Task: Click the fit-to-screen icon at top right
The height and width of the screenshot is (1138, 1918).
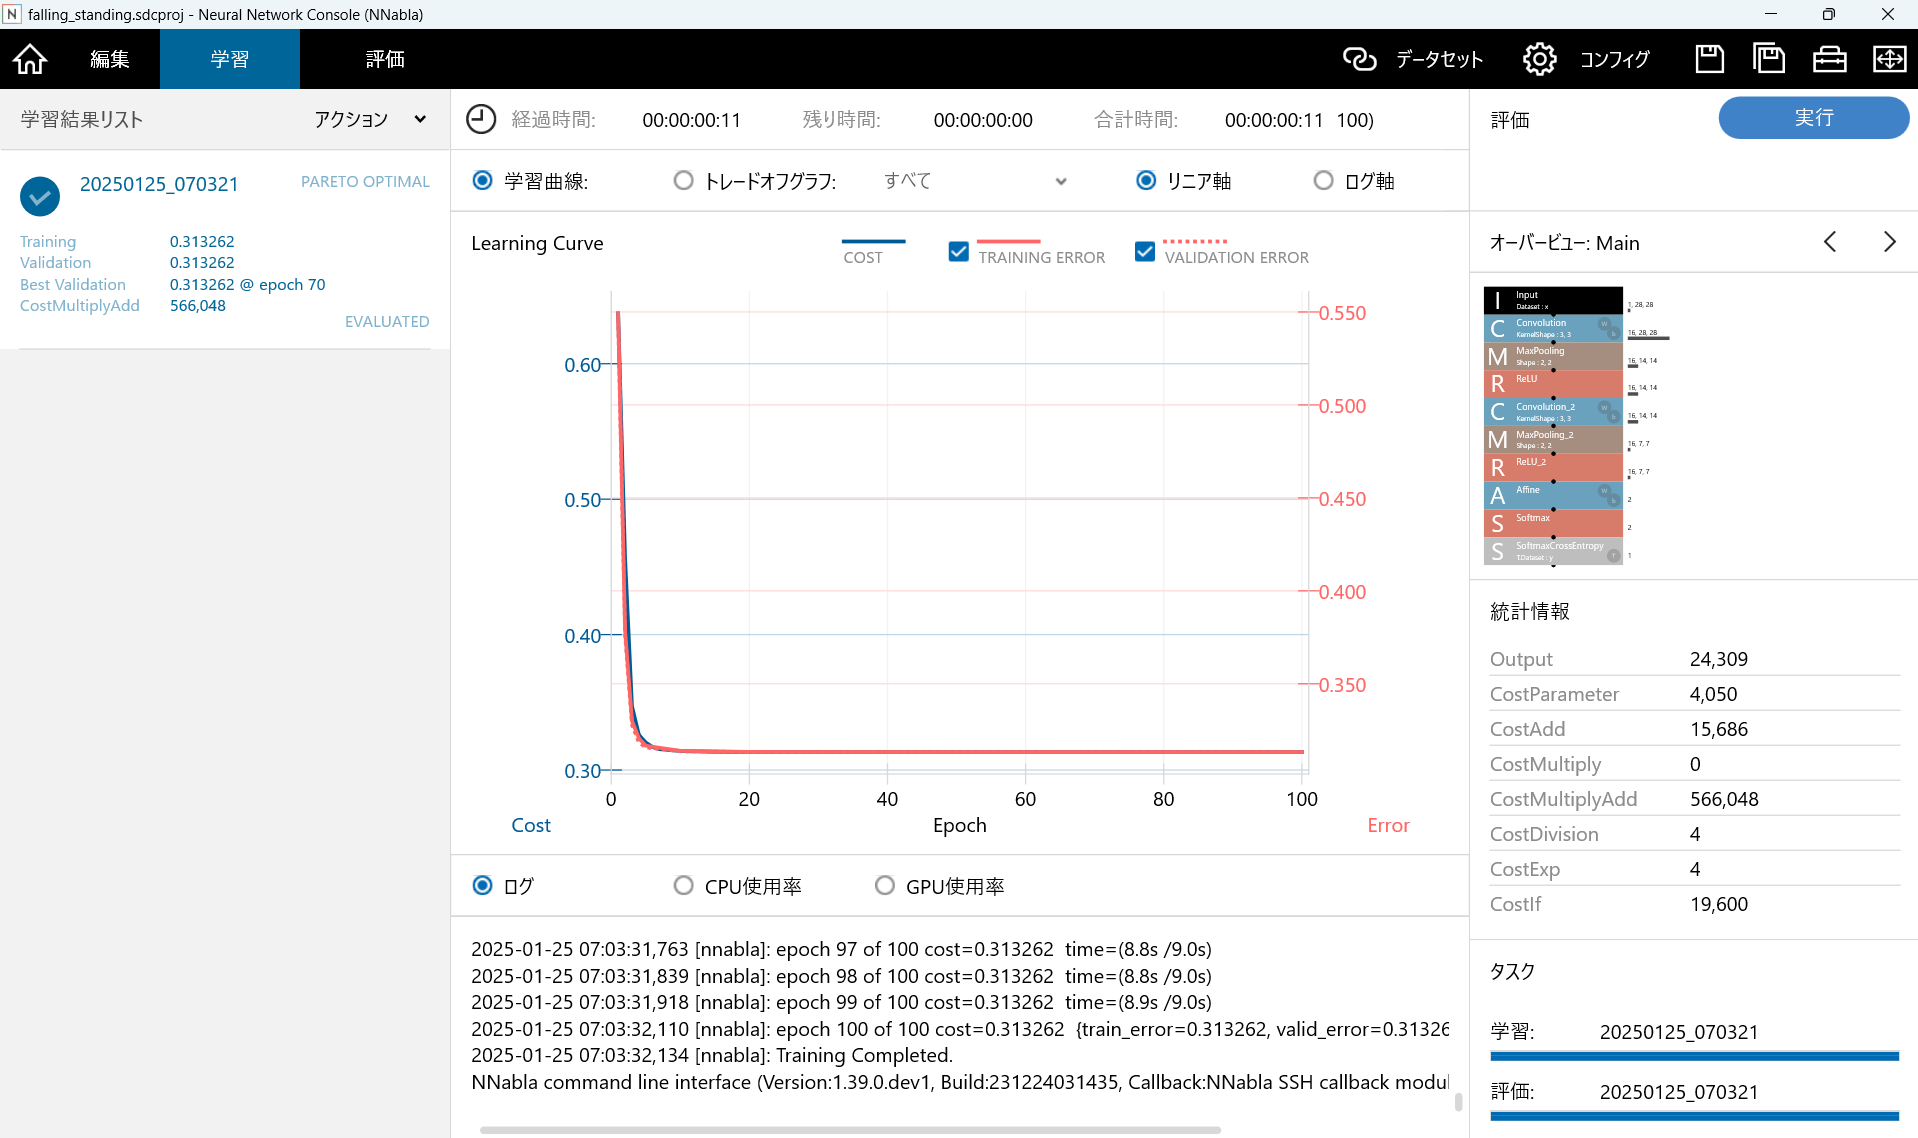Action: pos(1888,59)
